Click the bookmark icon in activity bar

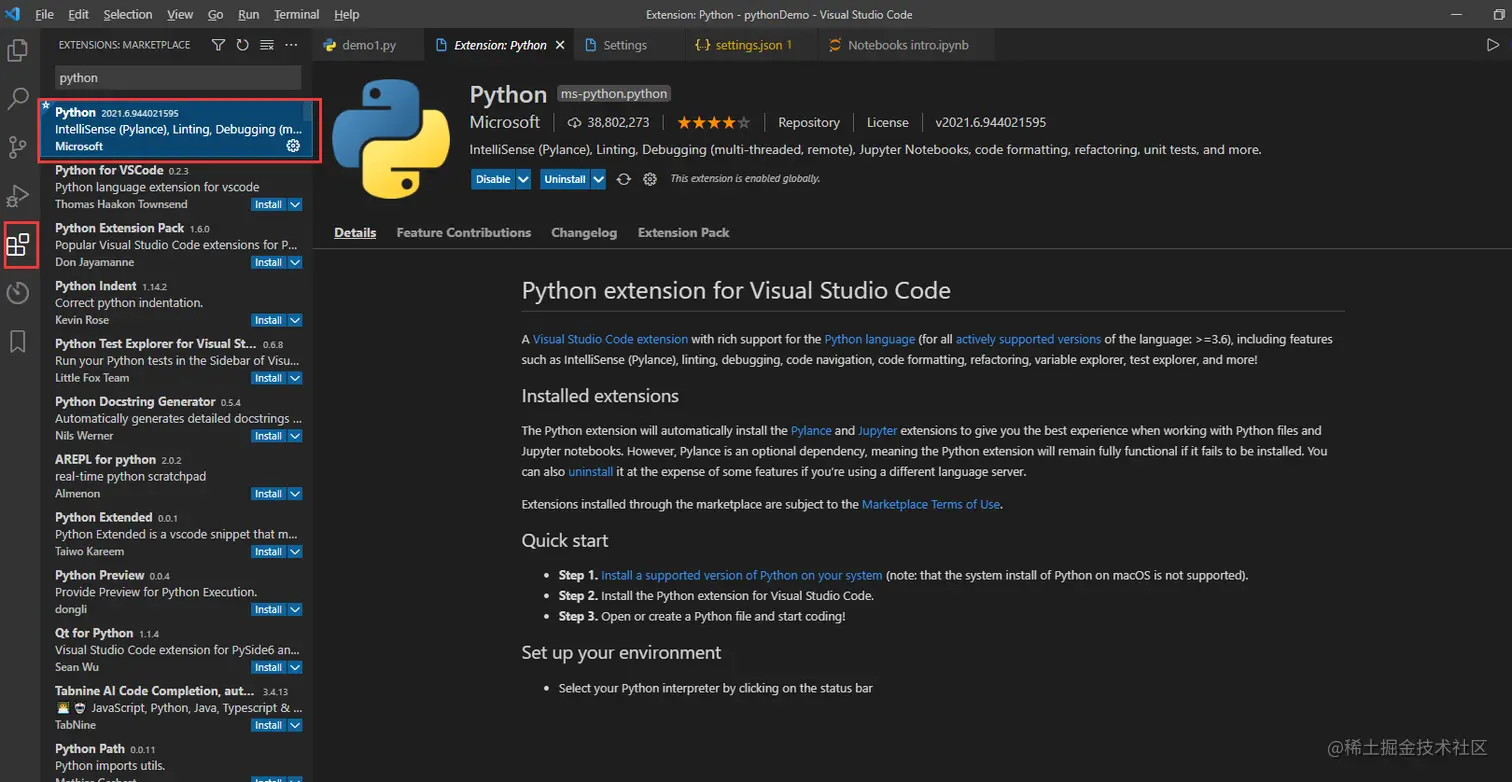(18, 342)
